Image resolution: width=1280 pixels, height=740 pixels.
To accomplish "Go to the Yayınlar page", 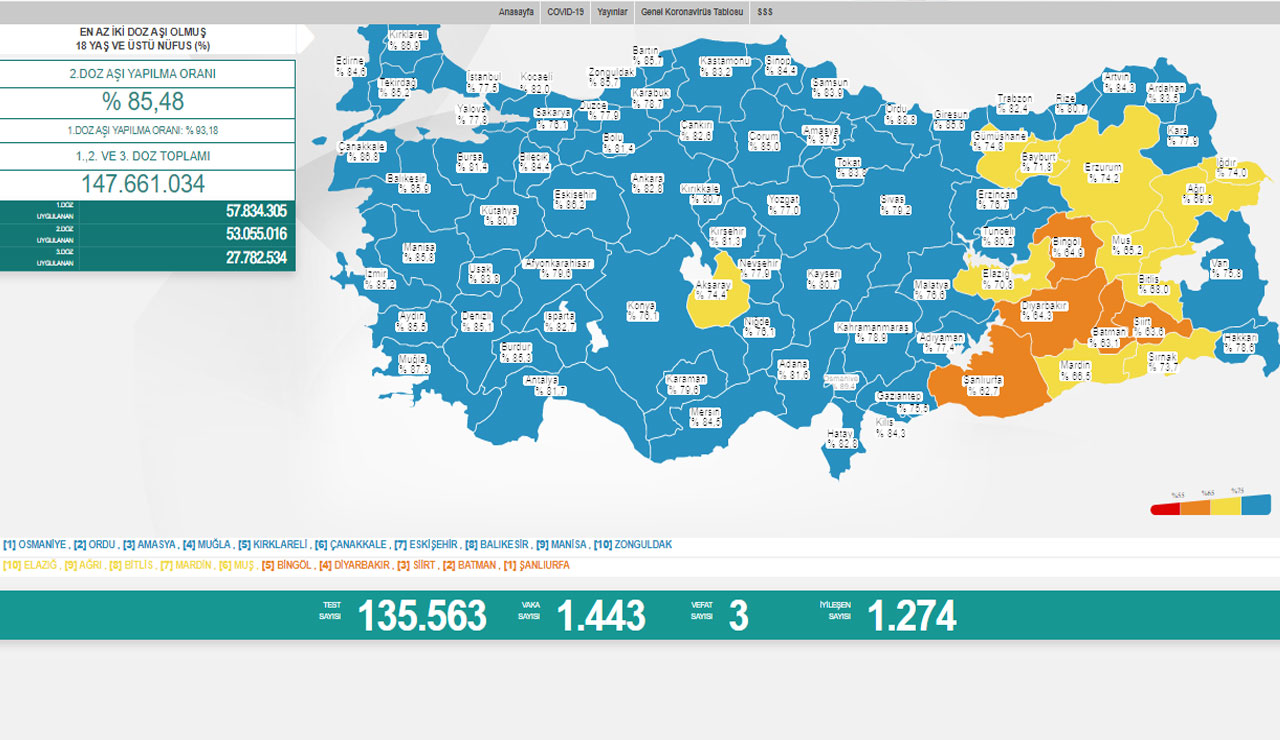I will [612, 12].
